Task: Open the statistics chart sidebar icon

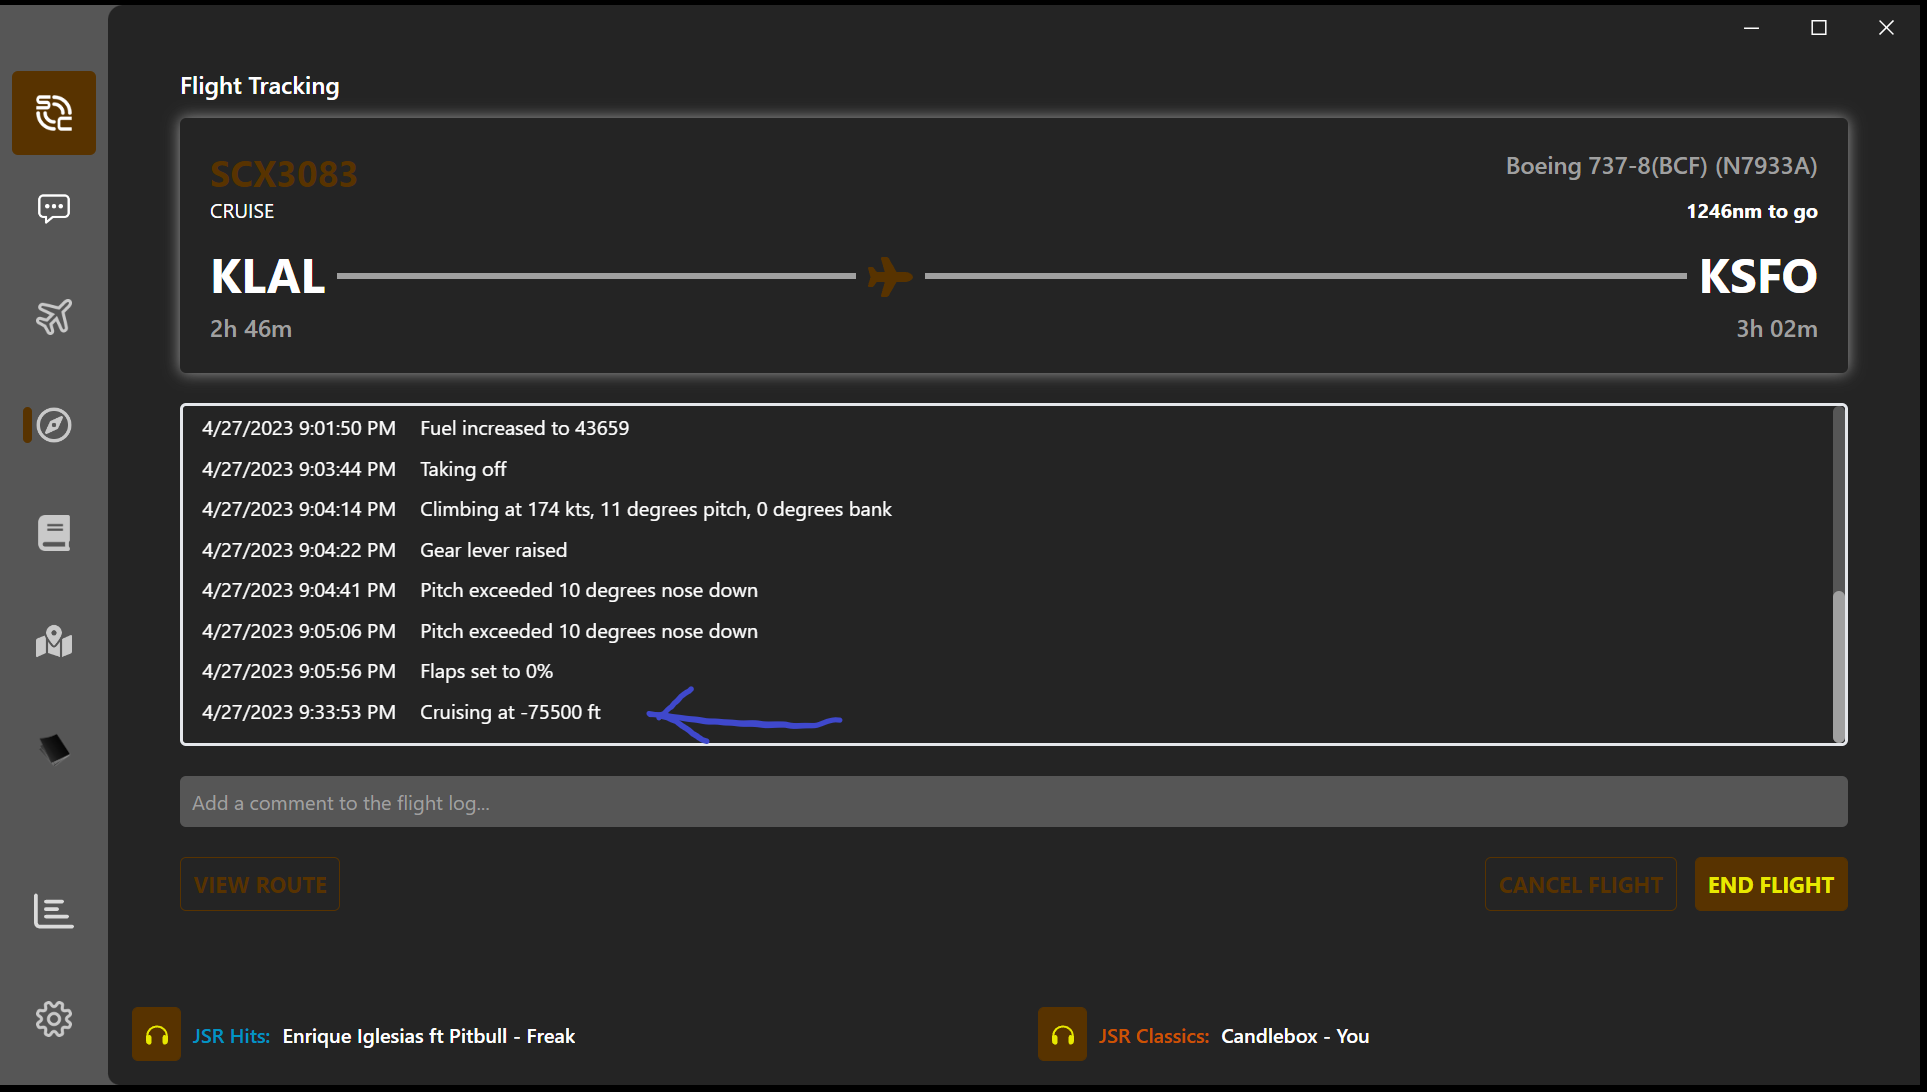Action: click(x=54, y=911)
